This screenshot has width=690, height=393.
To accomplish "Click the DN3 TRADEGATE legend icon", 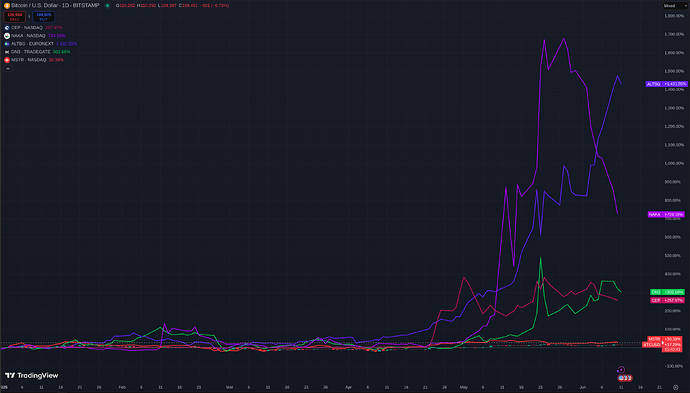I will click(x=7, y=52).
